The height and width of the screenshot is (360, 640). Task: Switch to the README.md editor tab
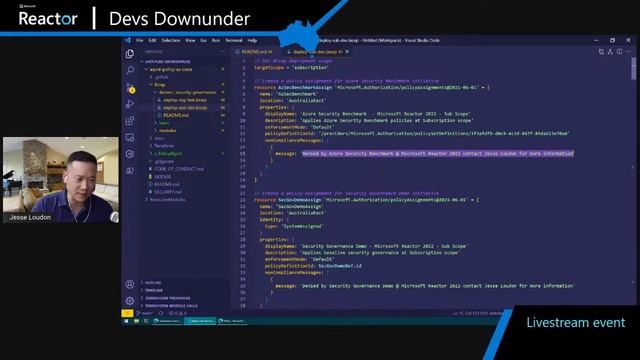pos(256,52)
